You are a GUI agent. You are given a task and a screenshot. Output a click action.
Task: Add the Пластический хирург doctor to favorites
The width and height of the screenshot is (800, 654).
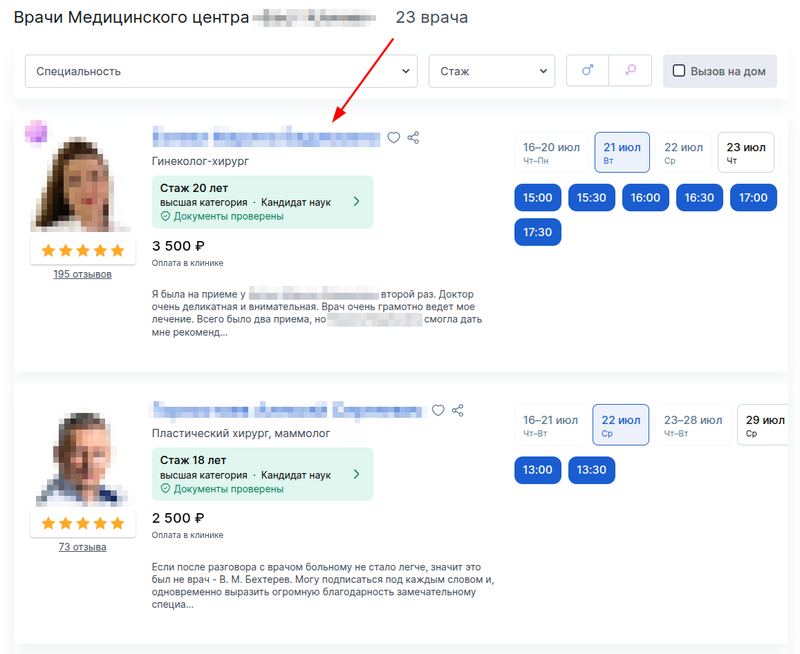[438, 410]
